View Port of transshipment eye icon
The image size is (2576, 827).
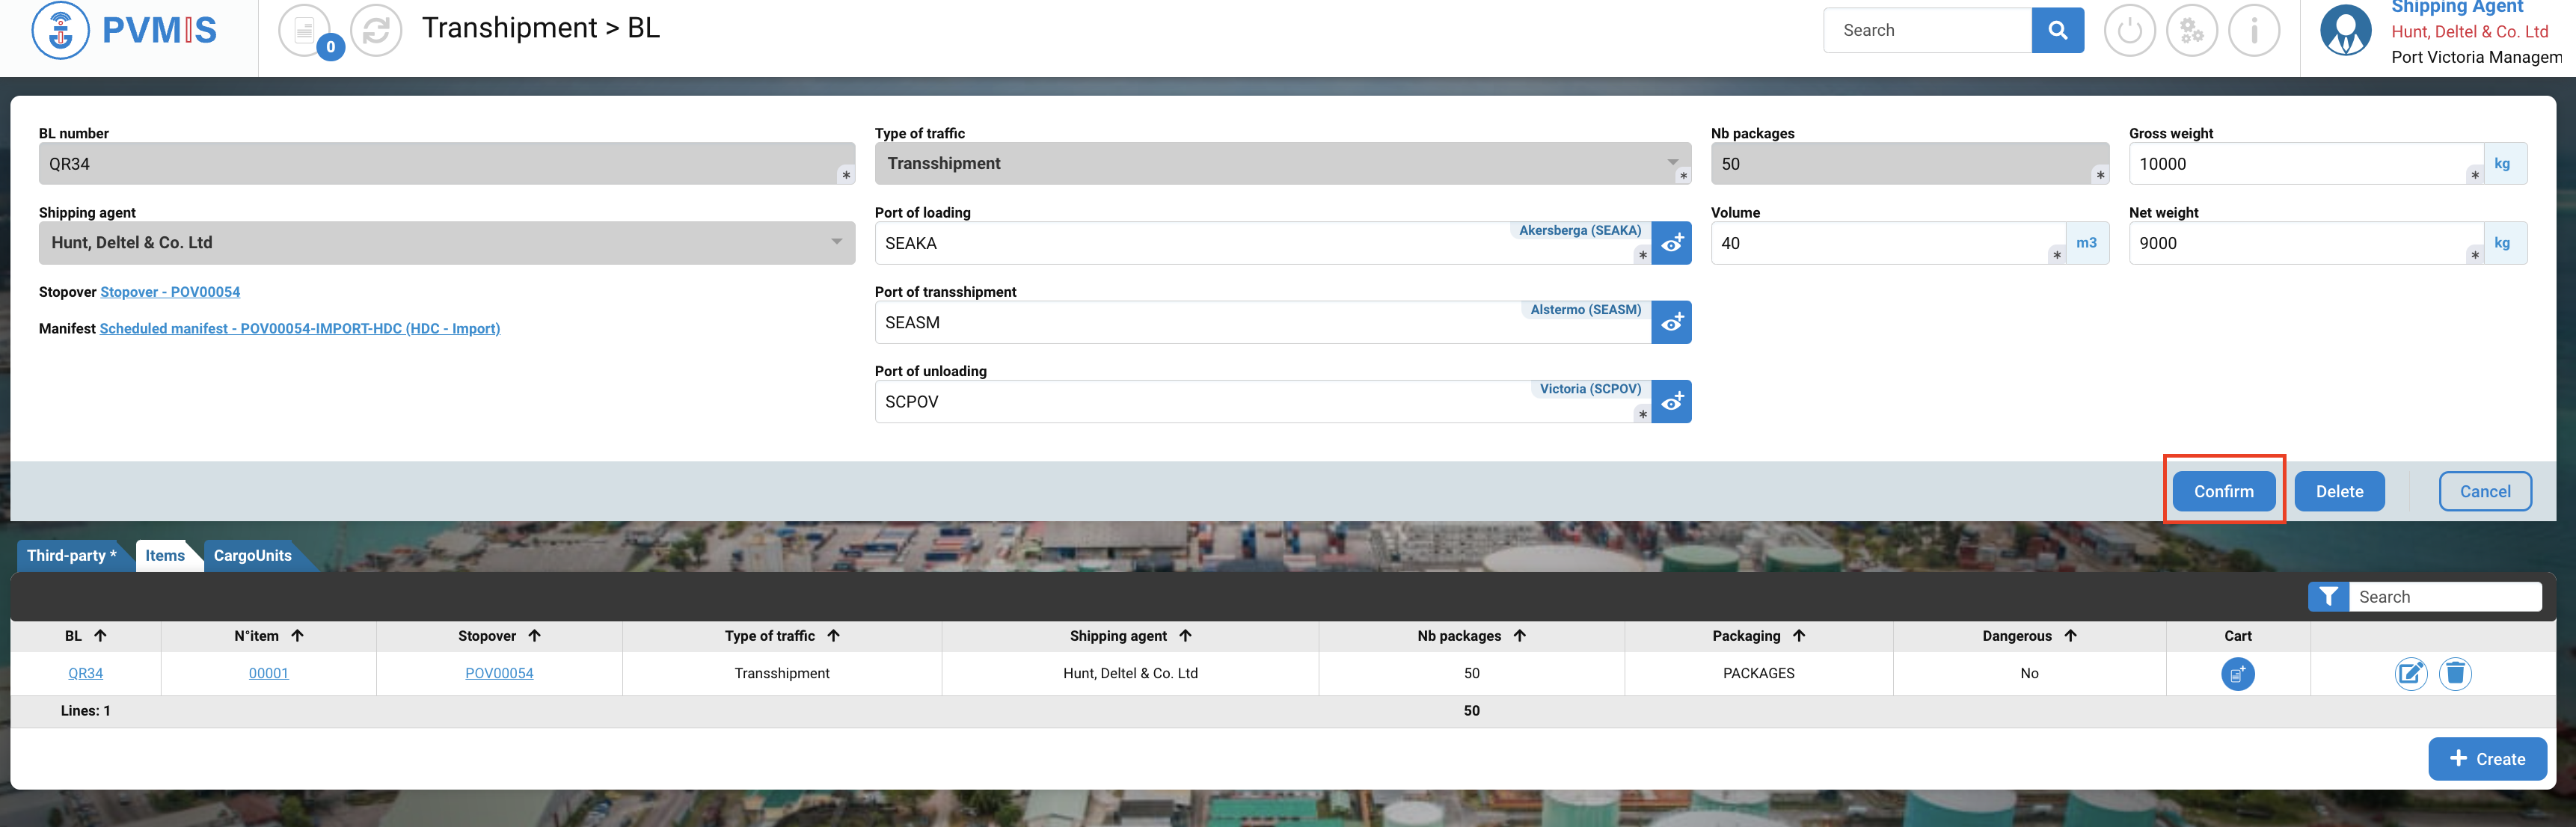1671,323
